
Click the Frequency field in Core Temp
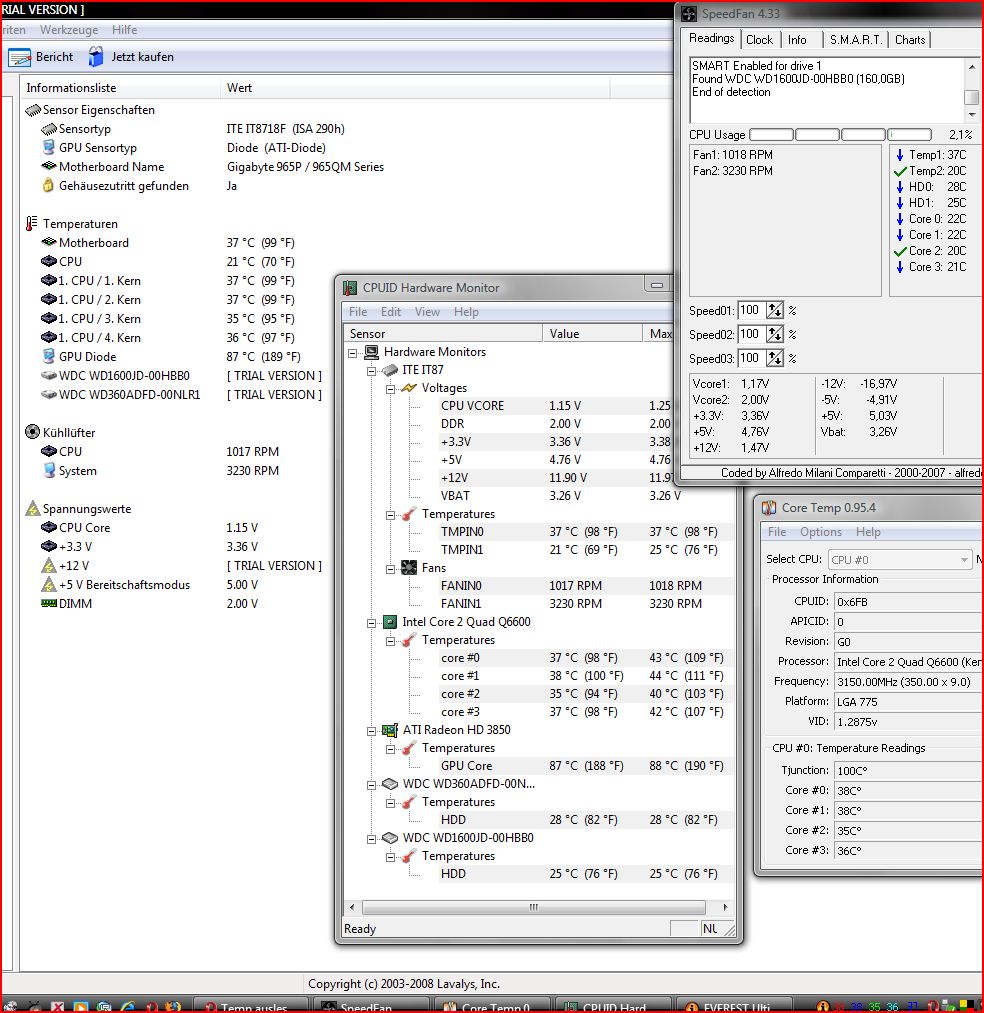(x=908, y=682)
